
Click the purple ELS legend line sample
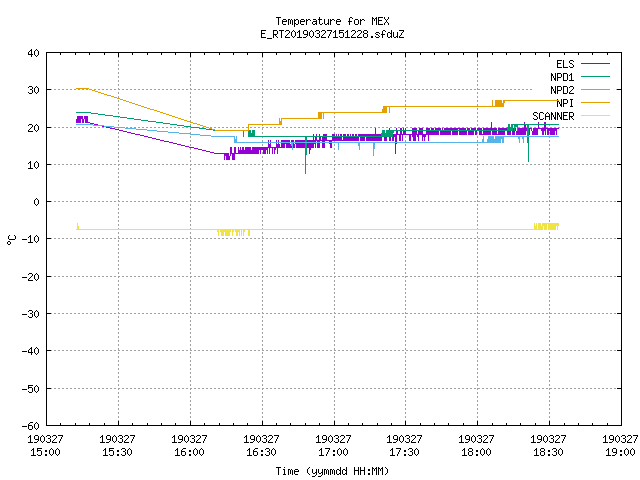(595, 64)
